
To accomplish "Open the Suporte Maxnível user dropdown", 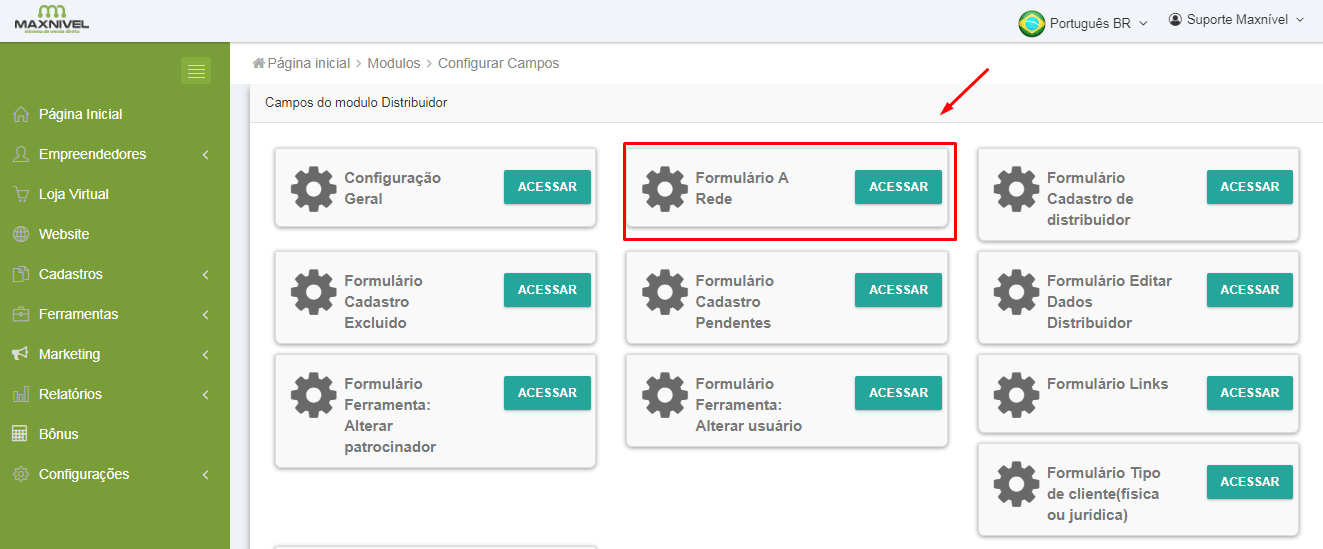I will coord(1237,20).
